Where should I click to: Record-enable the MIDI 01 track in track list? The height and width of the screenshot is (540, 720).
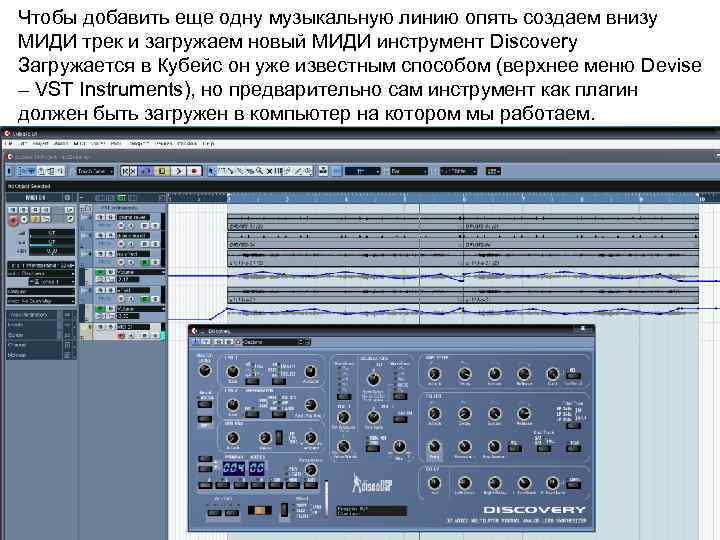coord(121,336)
